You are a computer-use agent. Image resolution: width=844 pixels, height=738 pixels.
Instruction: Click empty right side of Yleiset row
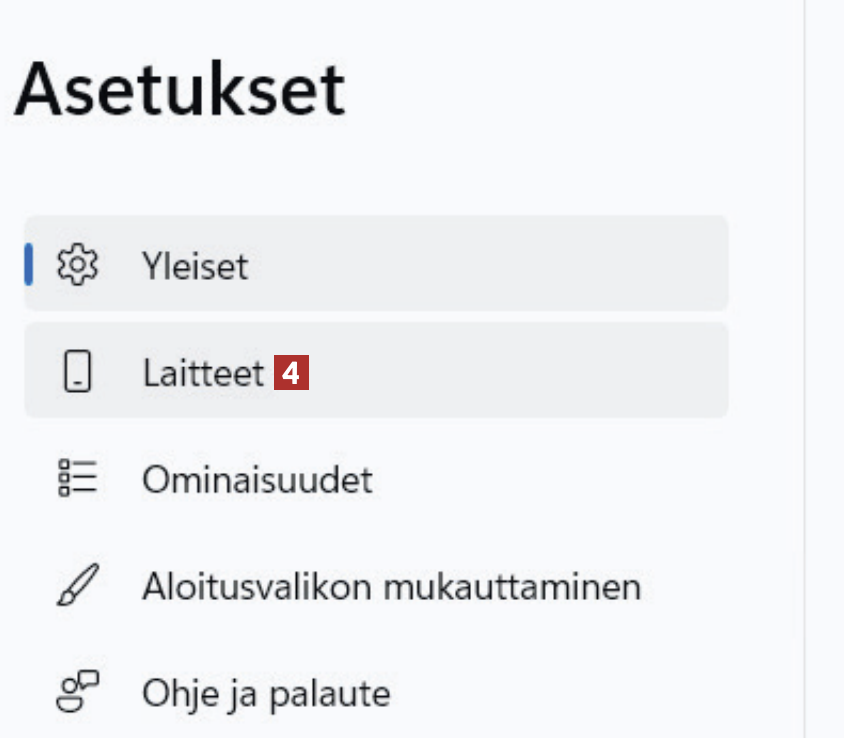tap(600, 266)
